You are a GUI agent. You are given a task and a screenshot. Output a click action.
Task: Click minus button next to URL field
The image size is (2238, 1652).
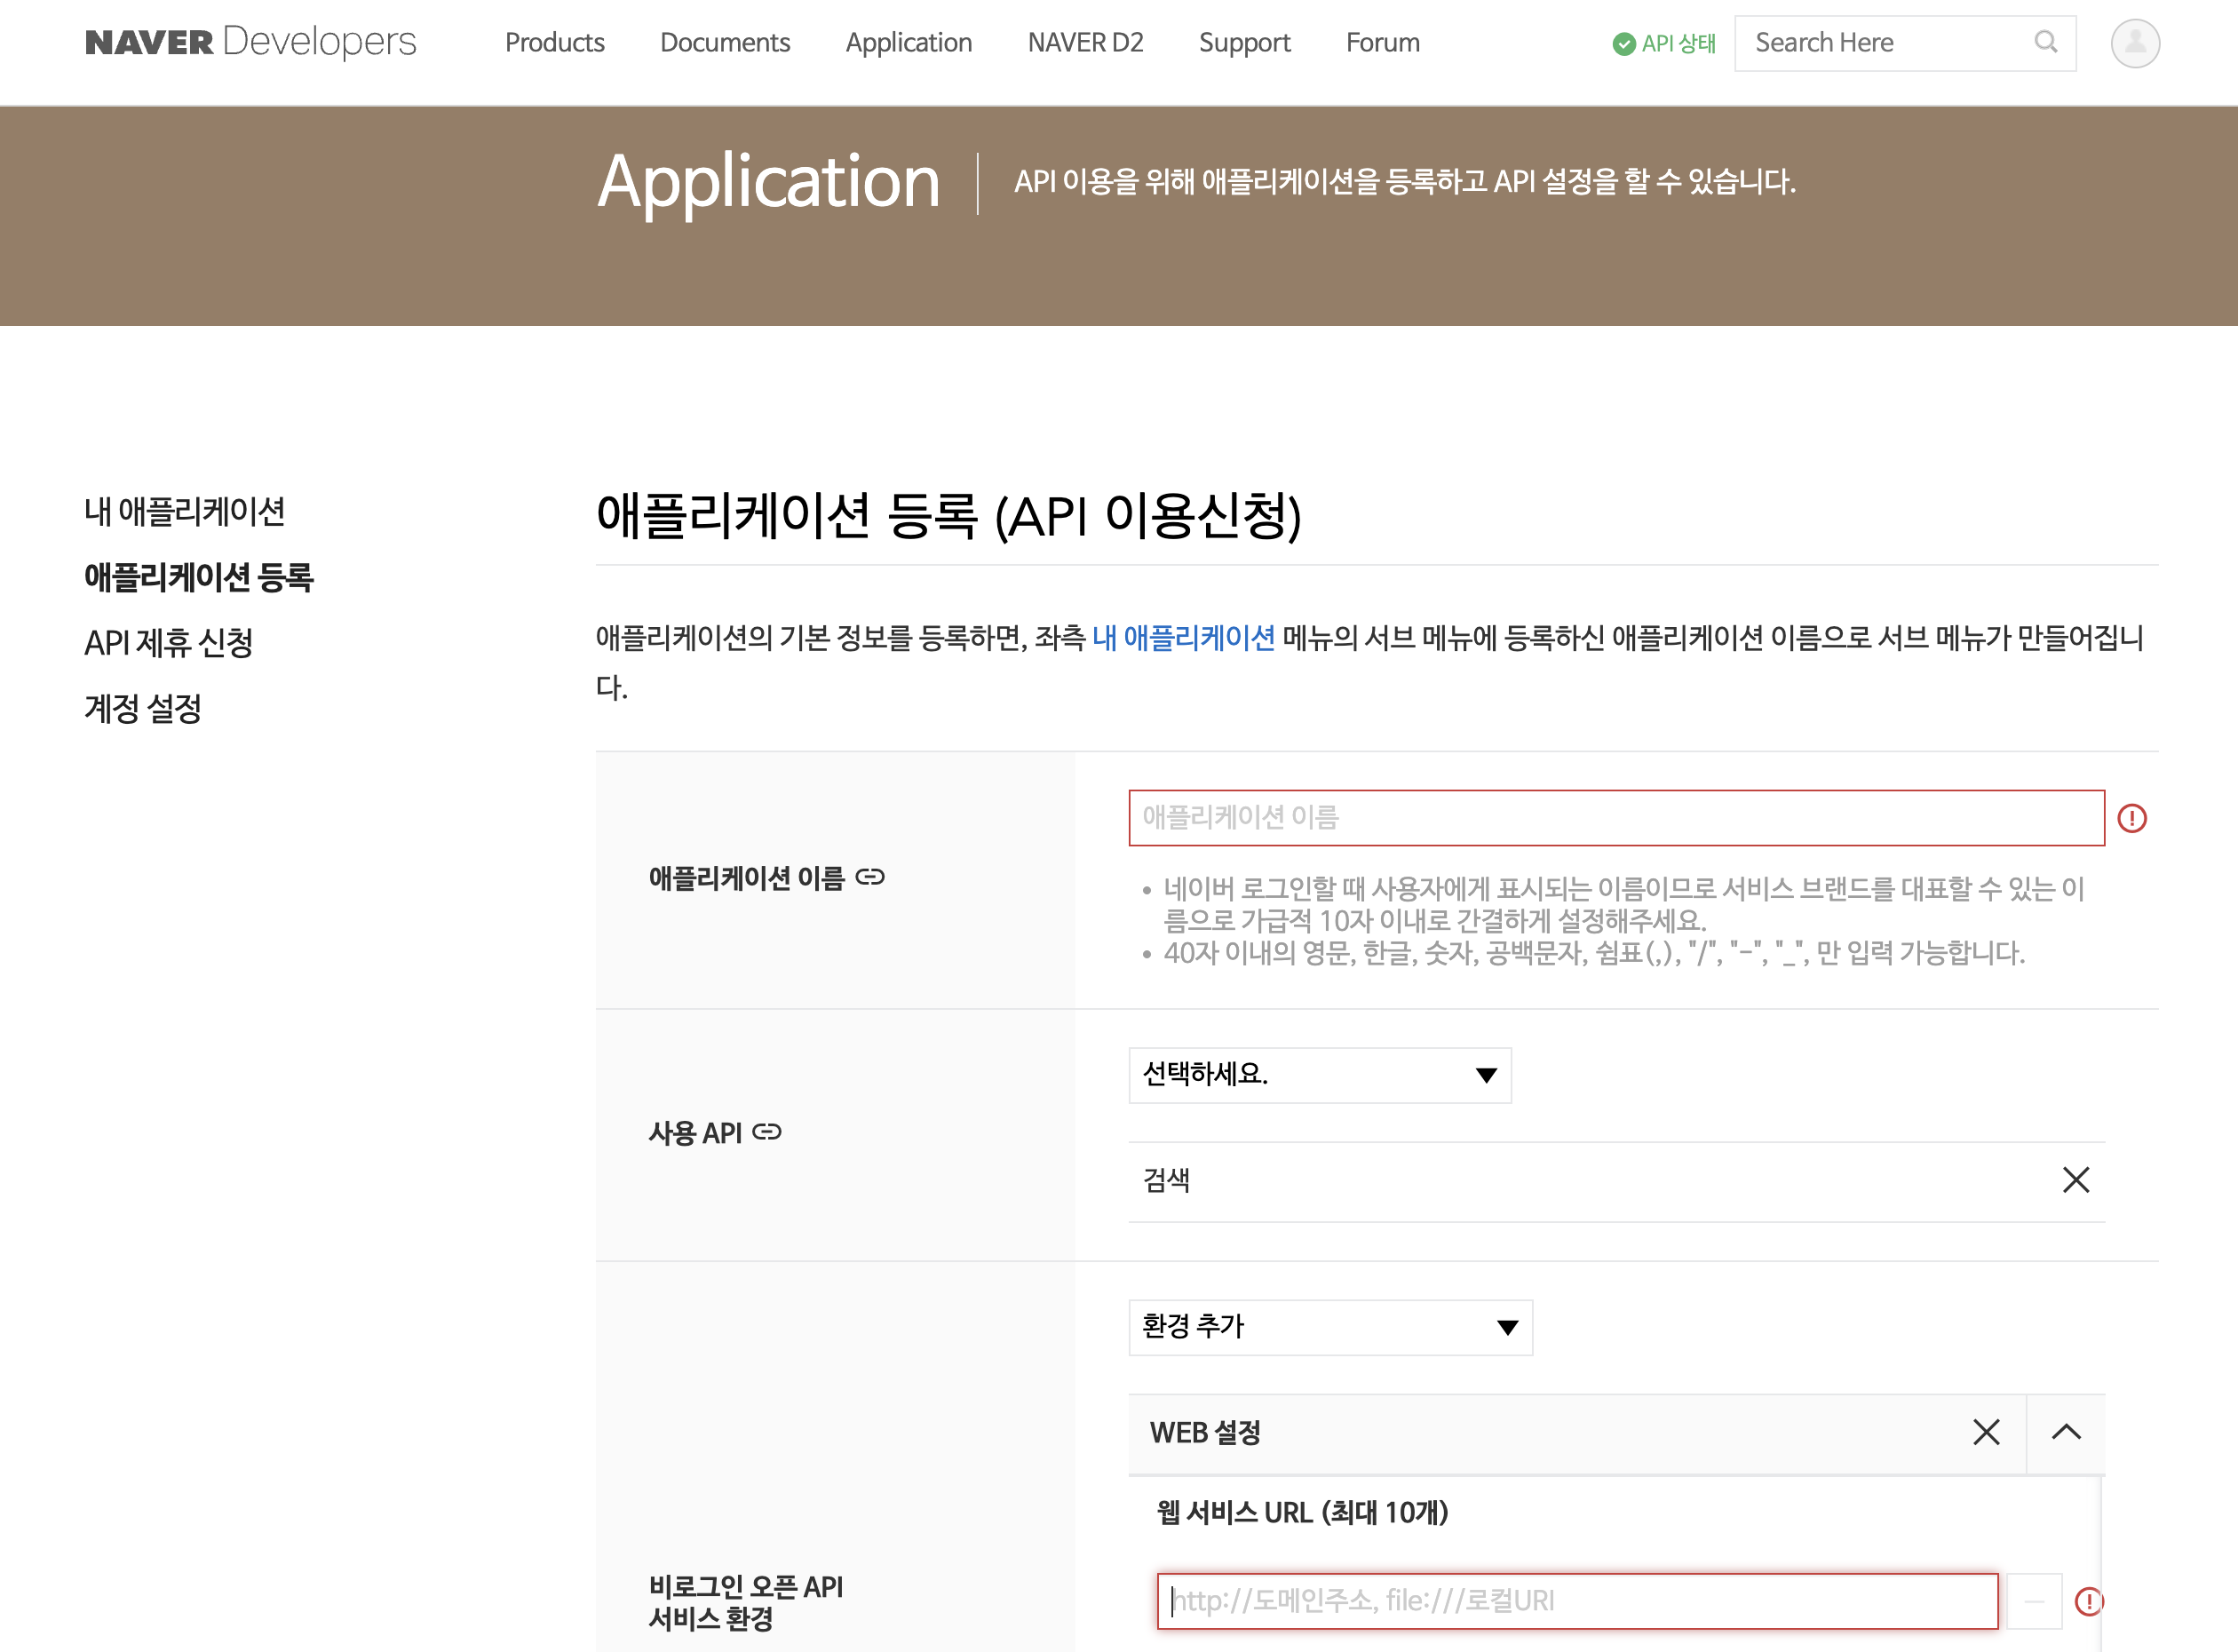tap(2034, 1601)
